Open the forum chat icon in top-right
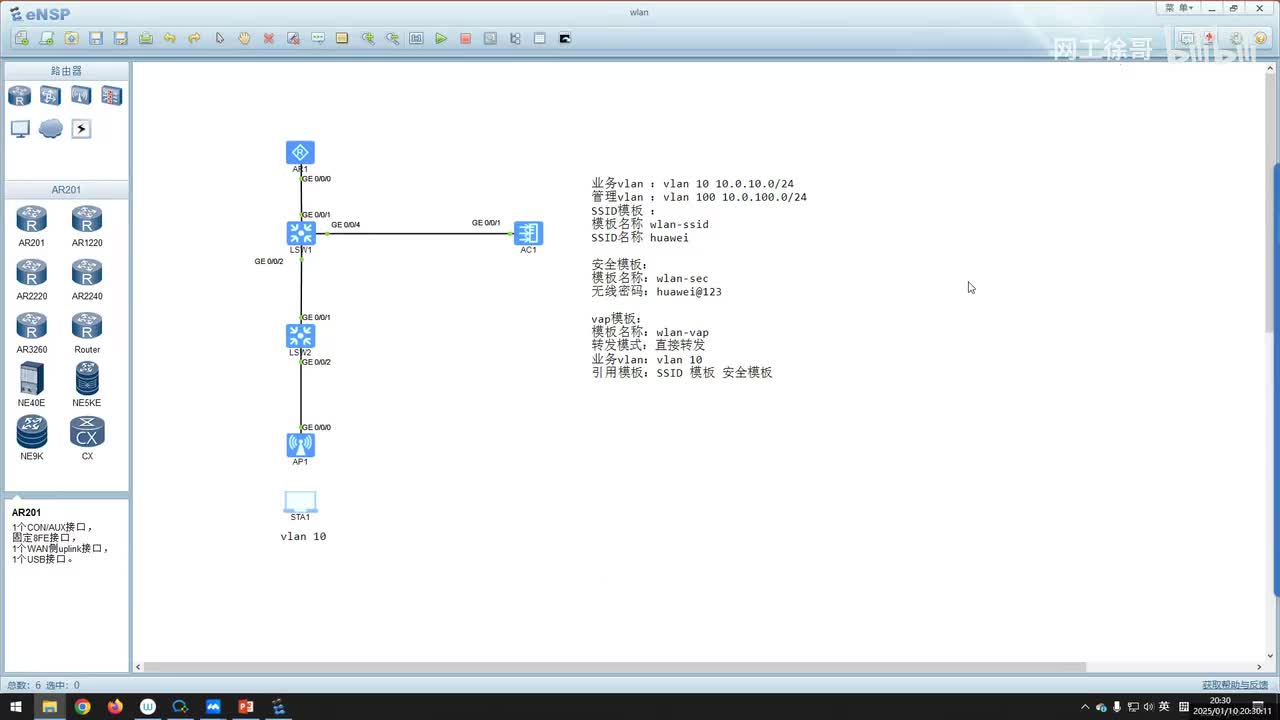The width and height of the screenshot is (1280, 720). [1187, 39]
